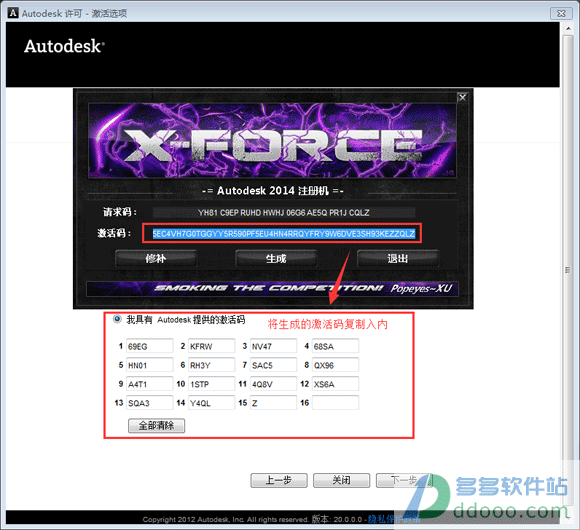This screenshot has width=580, height=530.
Task: Click activation field 13 containing SQA3
Action: pyautogui.click(x=149, y=403)
